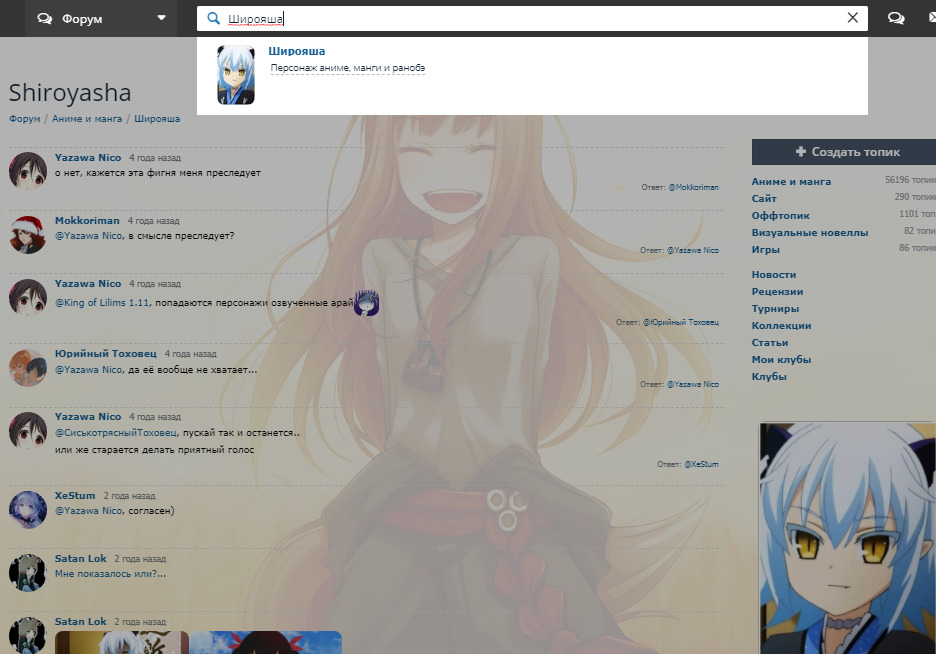Click the @Mokkoriman reply link
936x654 pixels.
coord(693,187)
